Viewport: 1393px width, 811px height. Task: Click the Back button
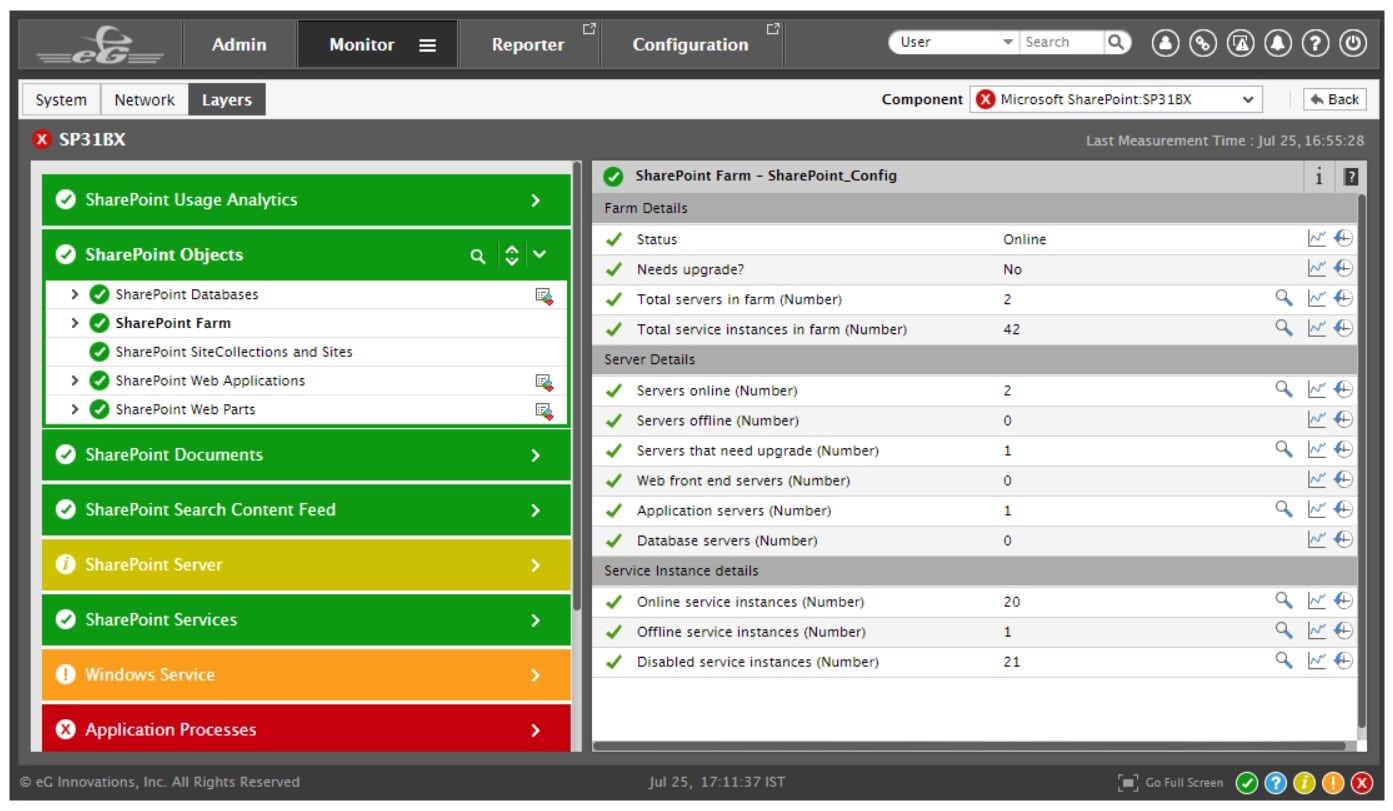1334,99
